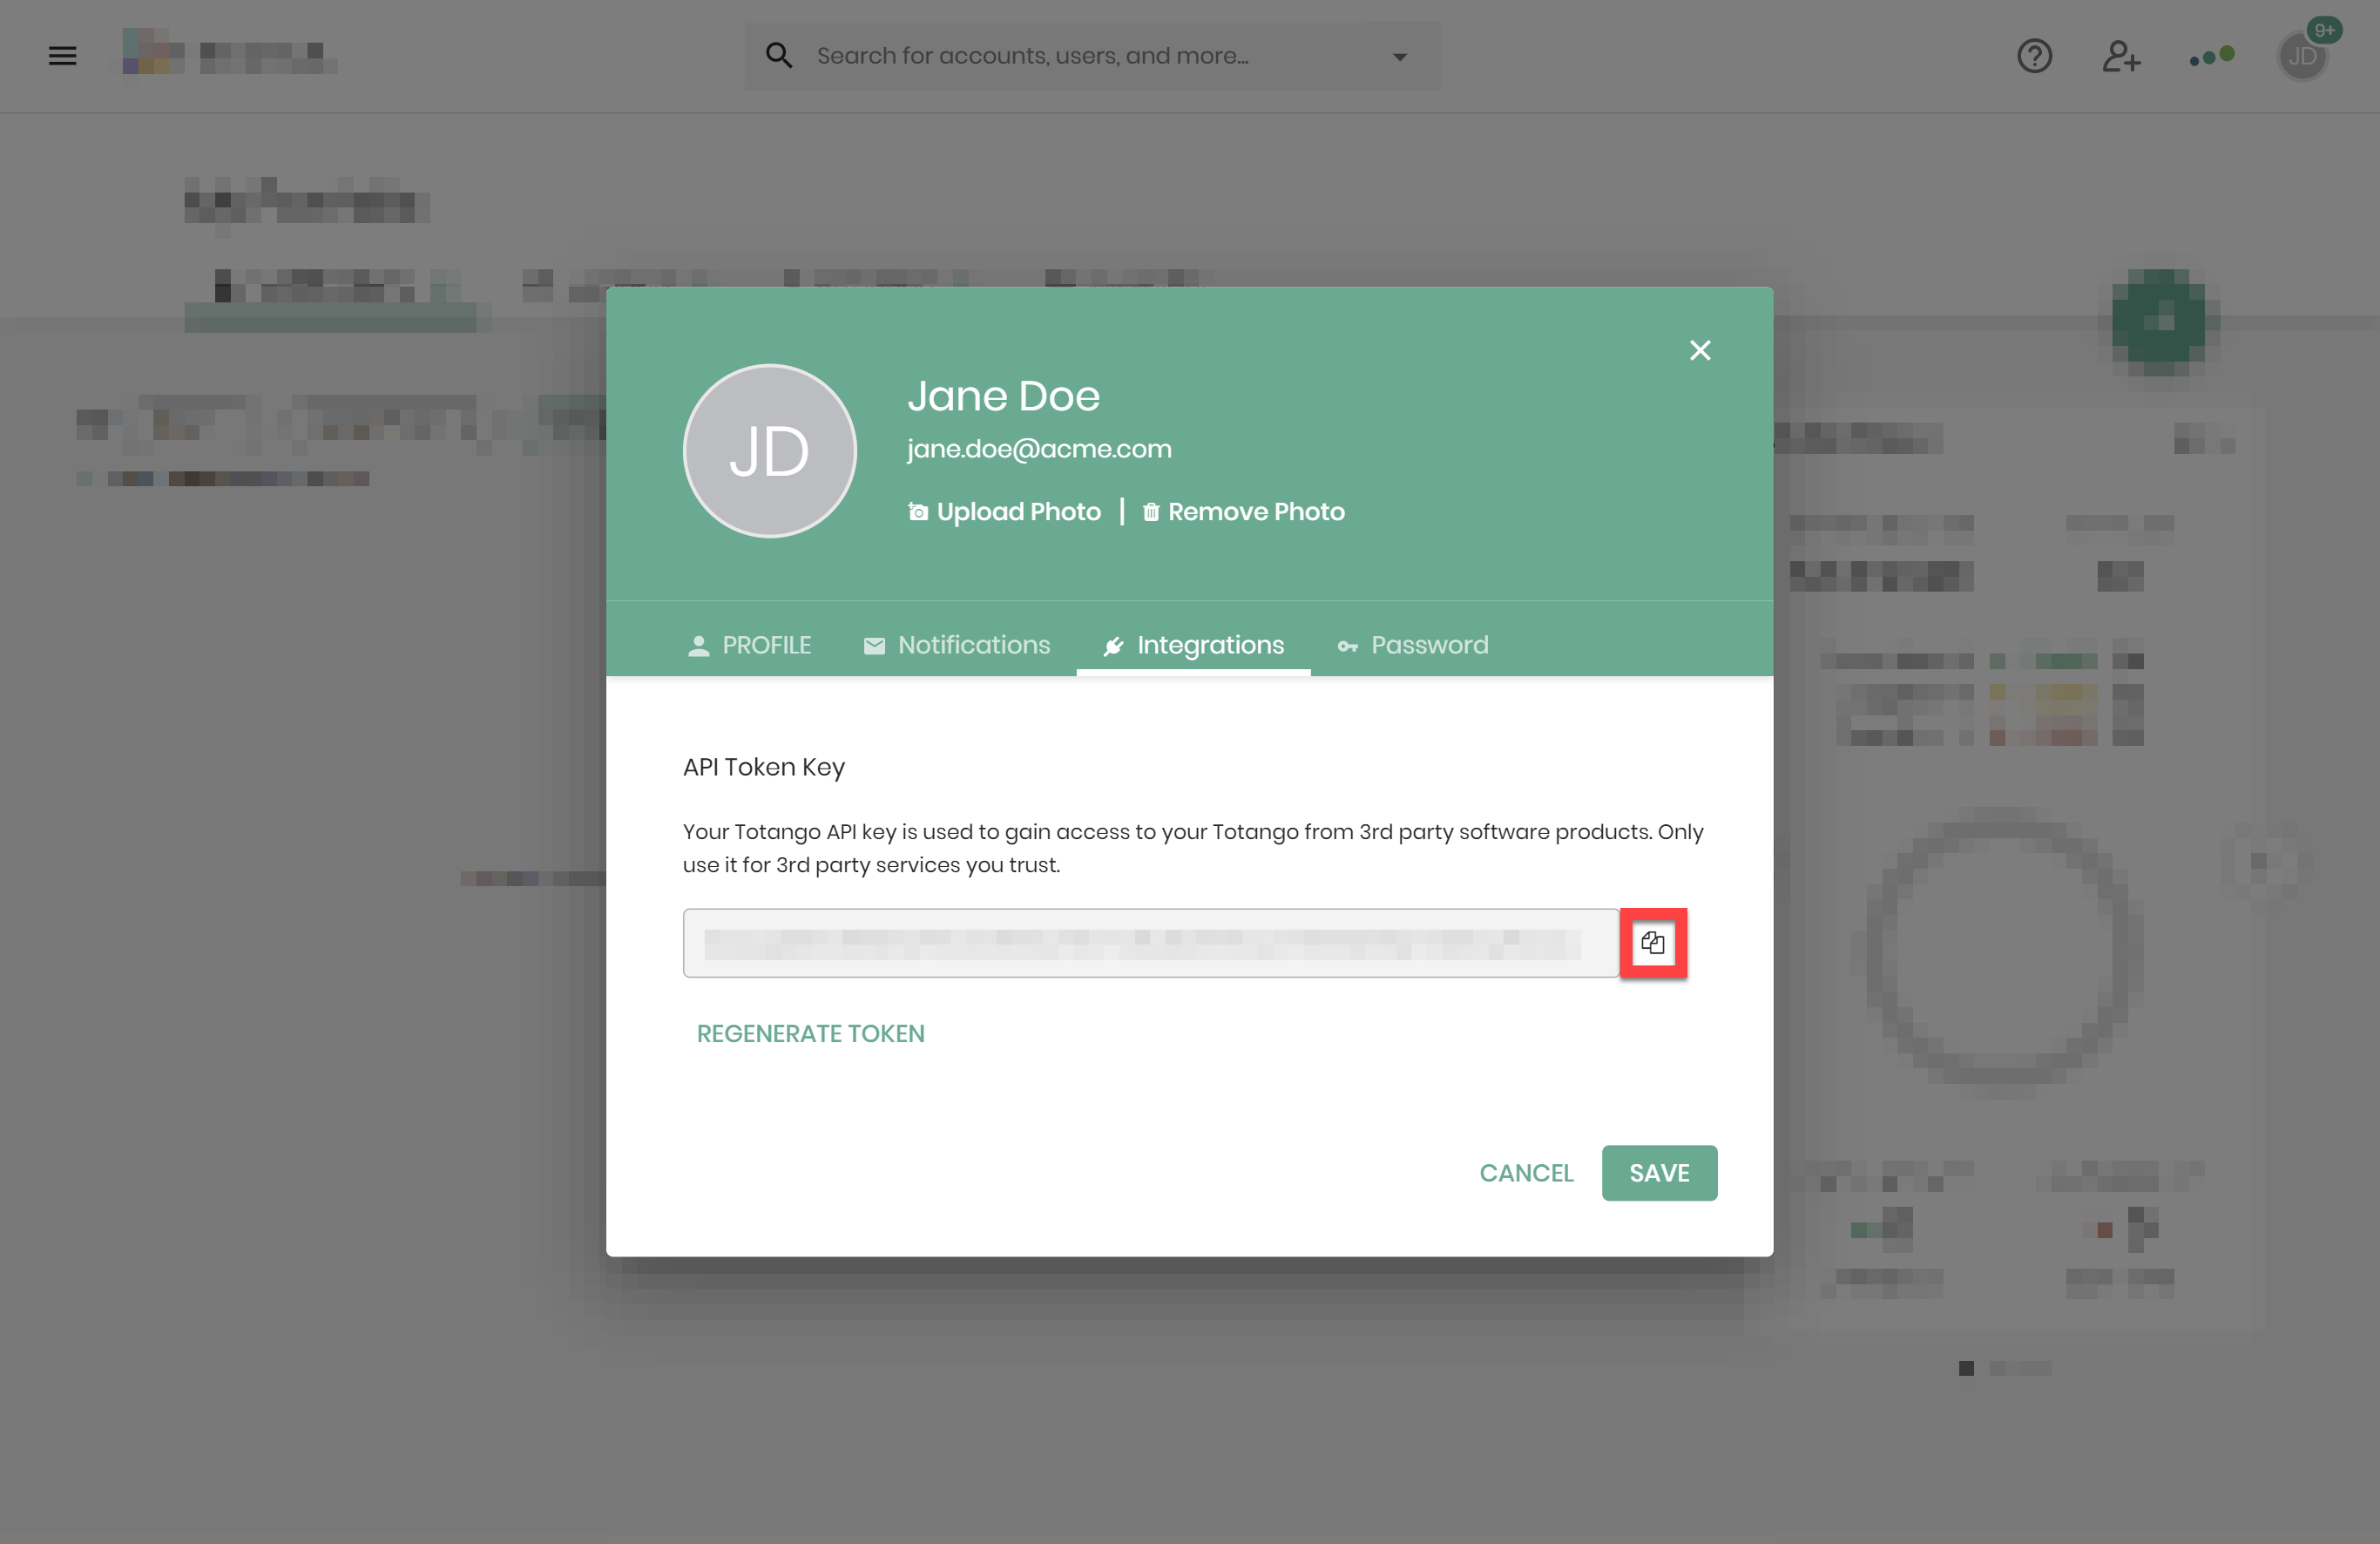Switch to the PROFILE tab
Viewport: 2380px width, 1544px height.
click(x=749, y=645)
